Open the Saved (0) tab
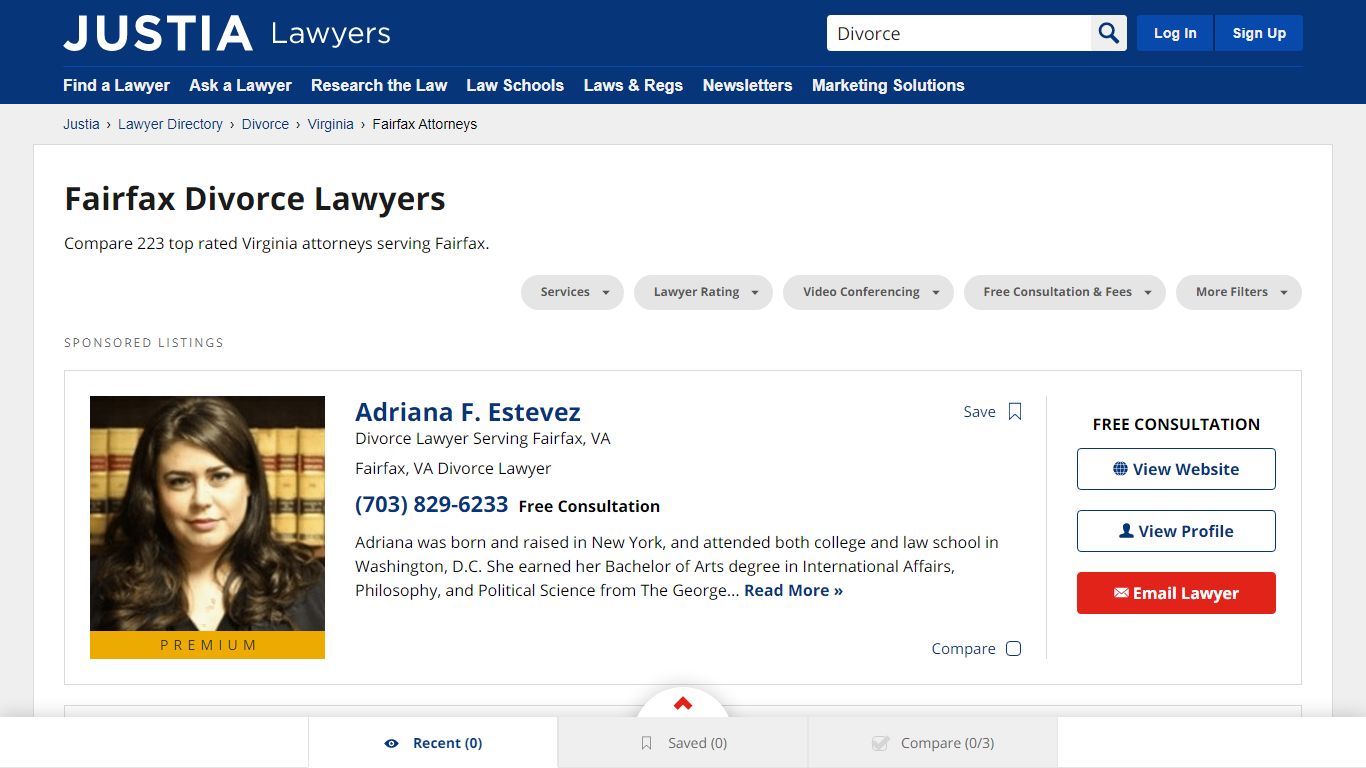The width and height of the screenshot is (1366, 768). (683, 743)
